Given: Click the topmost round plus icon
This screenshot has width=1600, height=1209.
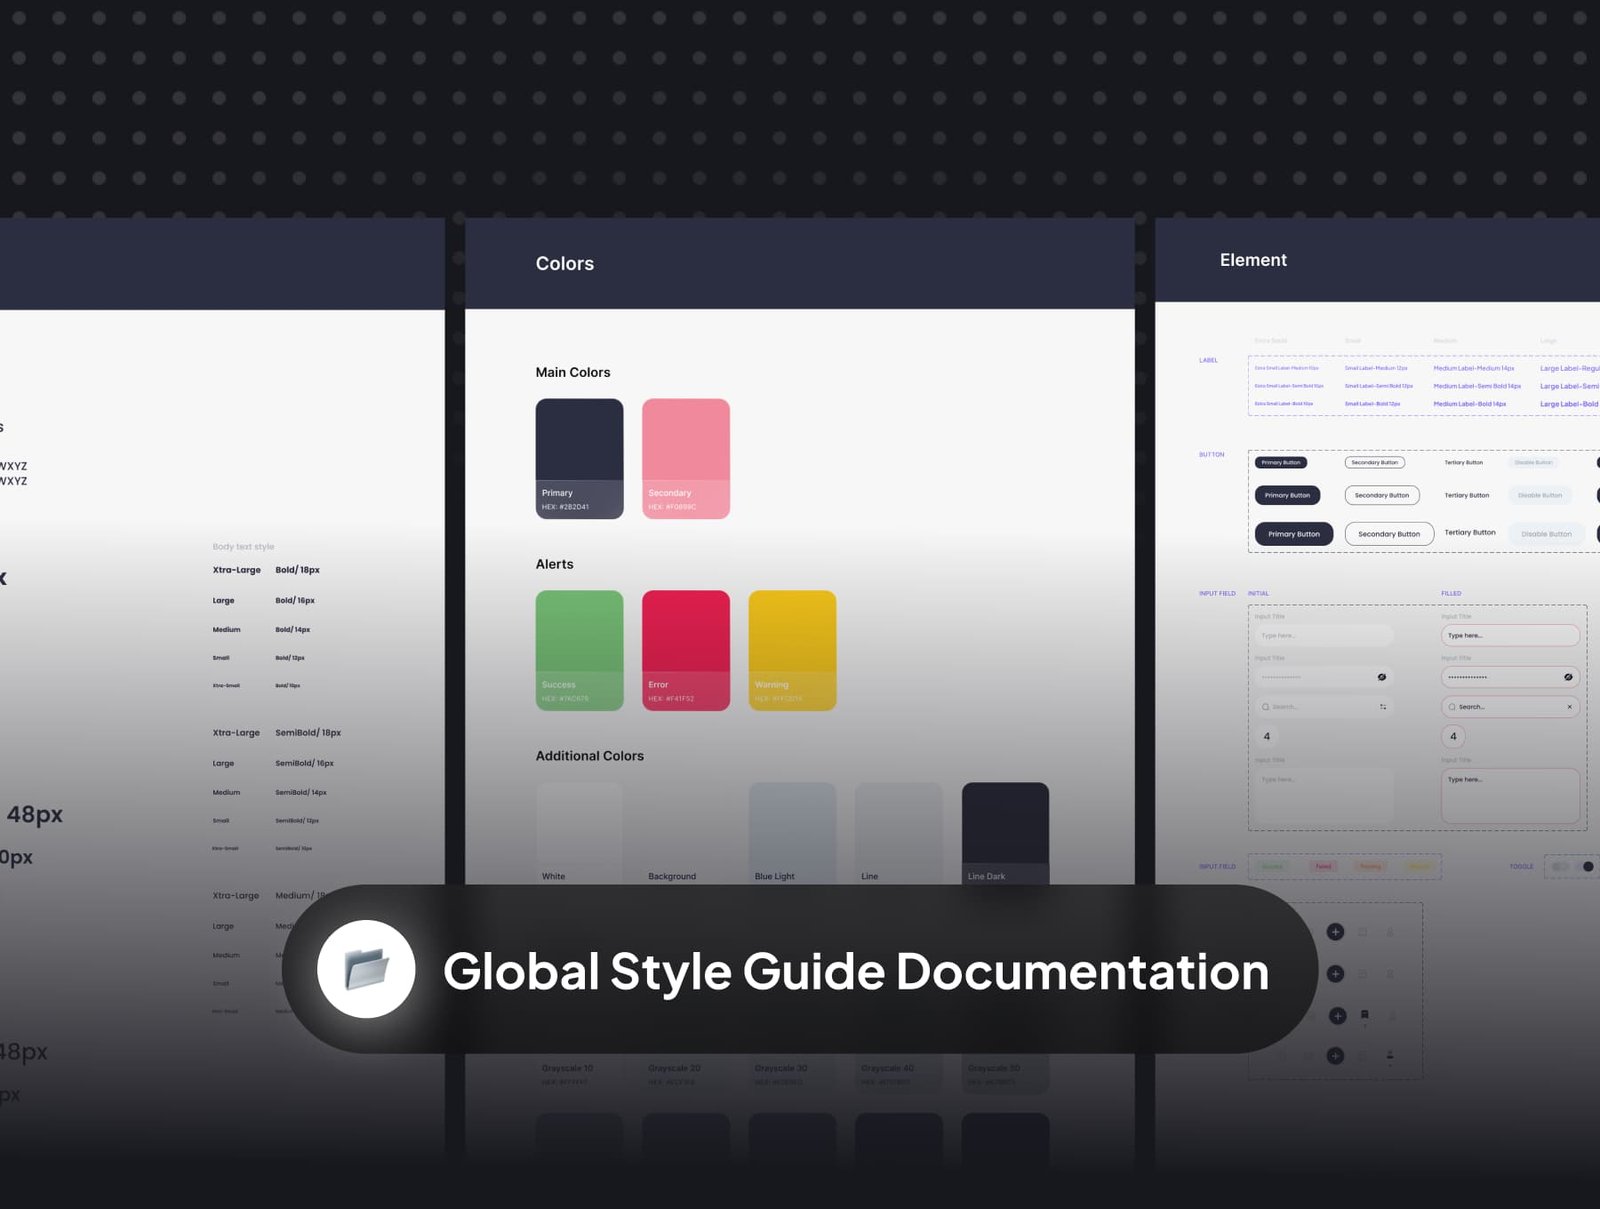Looking at the screenshot, I should coord(1335,932).
